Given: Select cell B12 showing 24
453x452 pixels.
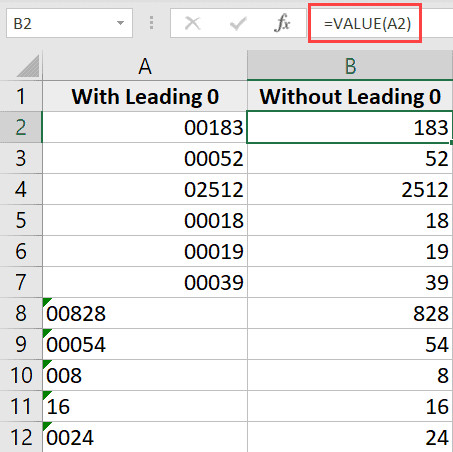Looking at the screenshot, I should (350, 437).
